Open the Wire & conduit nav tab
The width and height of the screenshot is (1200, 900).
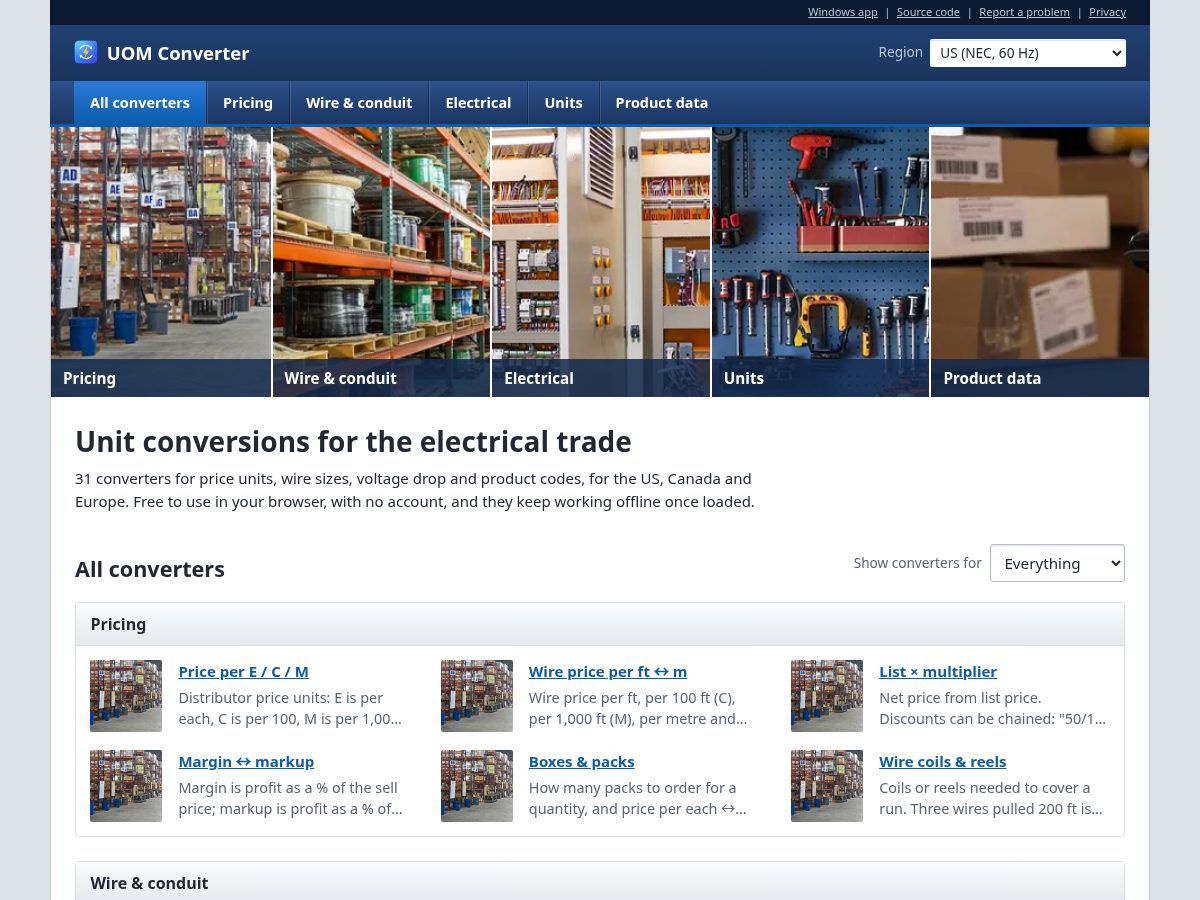[x=359, y=103]
